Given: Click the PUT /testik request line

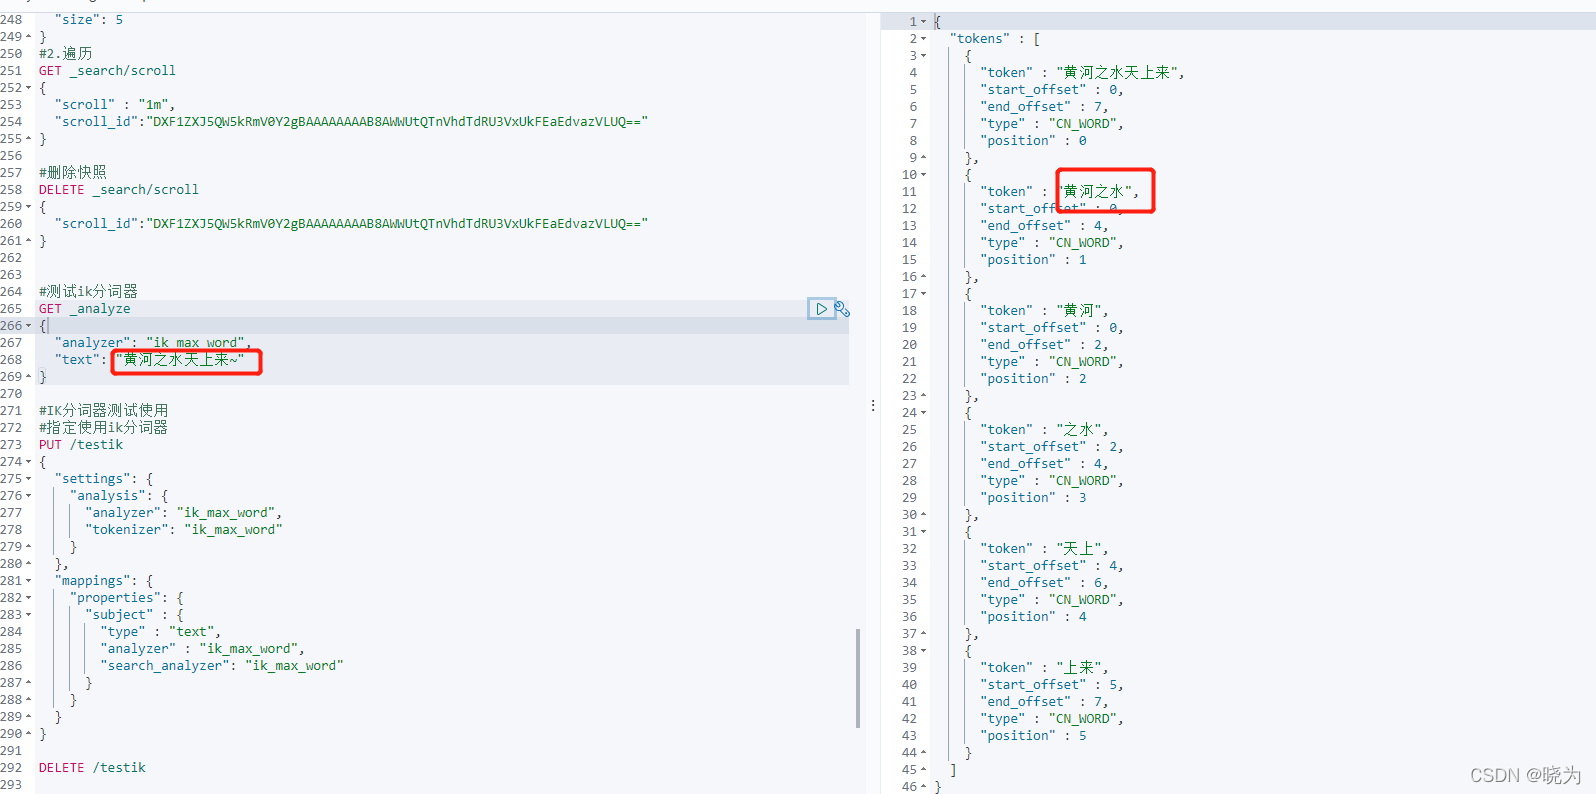Looking at the screenshot, I should pyautogui.click(x=81, y=445).
